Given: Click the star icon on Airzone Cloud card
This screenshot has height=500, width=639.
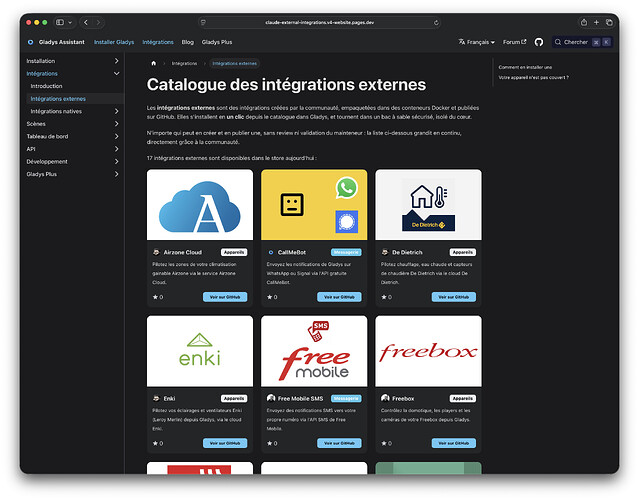Looking at the screenshot, I should click(155, 297).
